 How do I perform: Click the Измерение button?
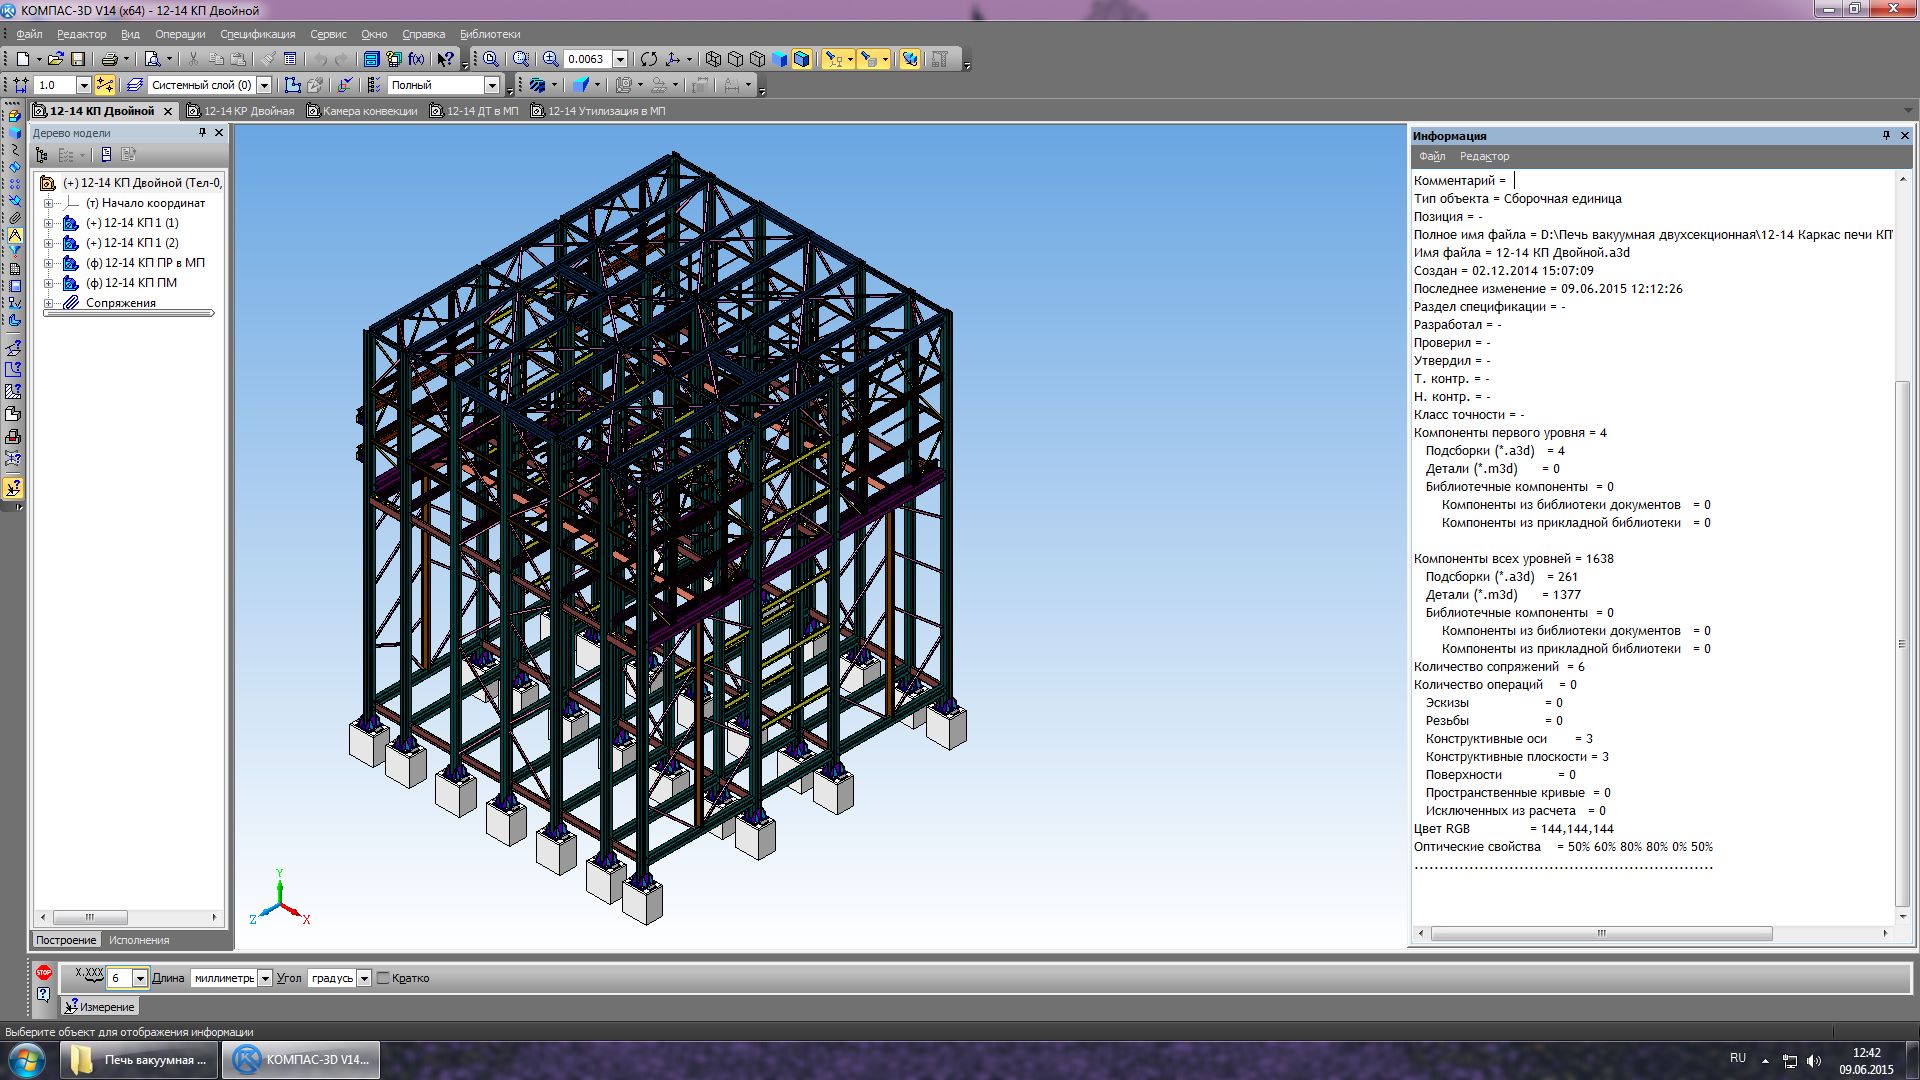tap(100, 1007)
